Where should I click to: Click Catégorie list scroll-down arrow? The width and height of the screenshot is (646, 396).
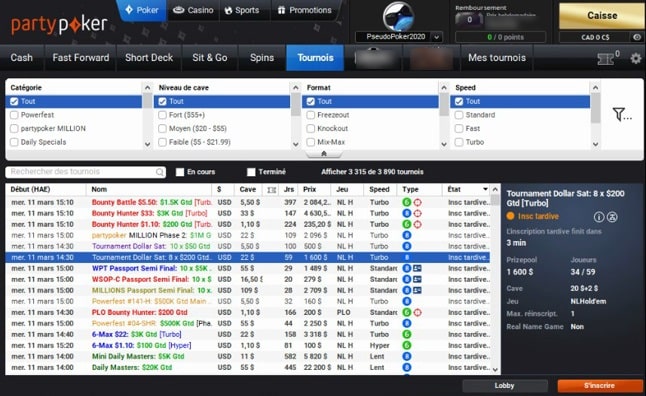[147, 144]
